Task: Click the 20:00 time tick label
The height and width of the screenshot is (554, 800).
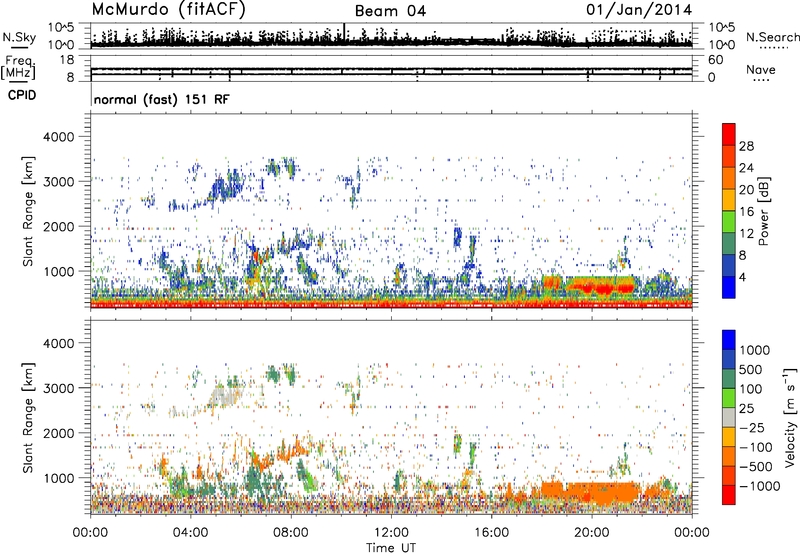Action: click(x=592, y=533)
